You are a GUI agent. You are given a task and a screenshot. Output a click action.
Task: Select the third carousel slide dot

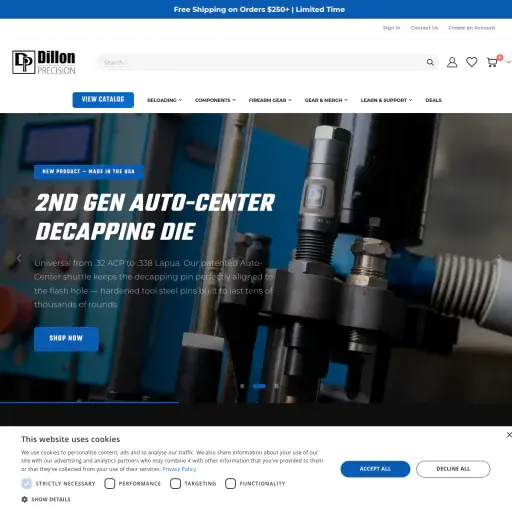(276, 386)
